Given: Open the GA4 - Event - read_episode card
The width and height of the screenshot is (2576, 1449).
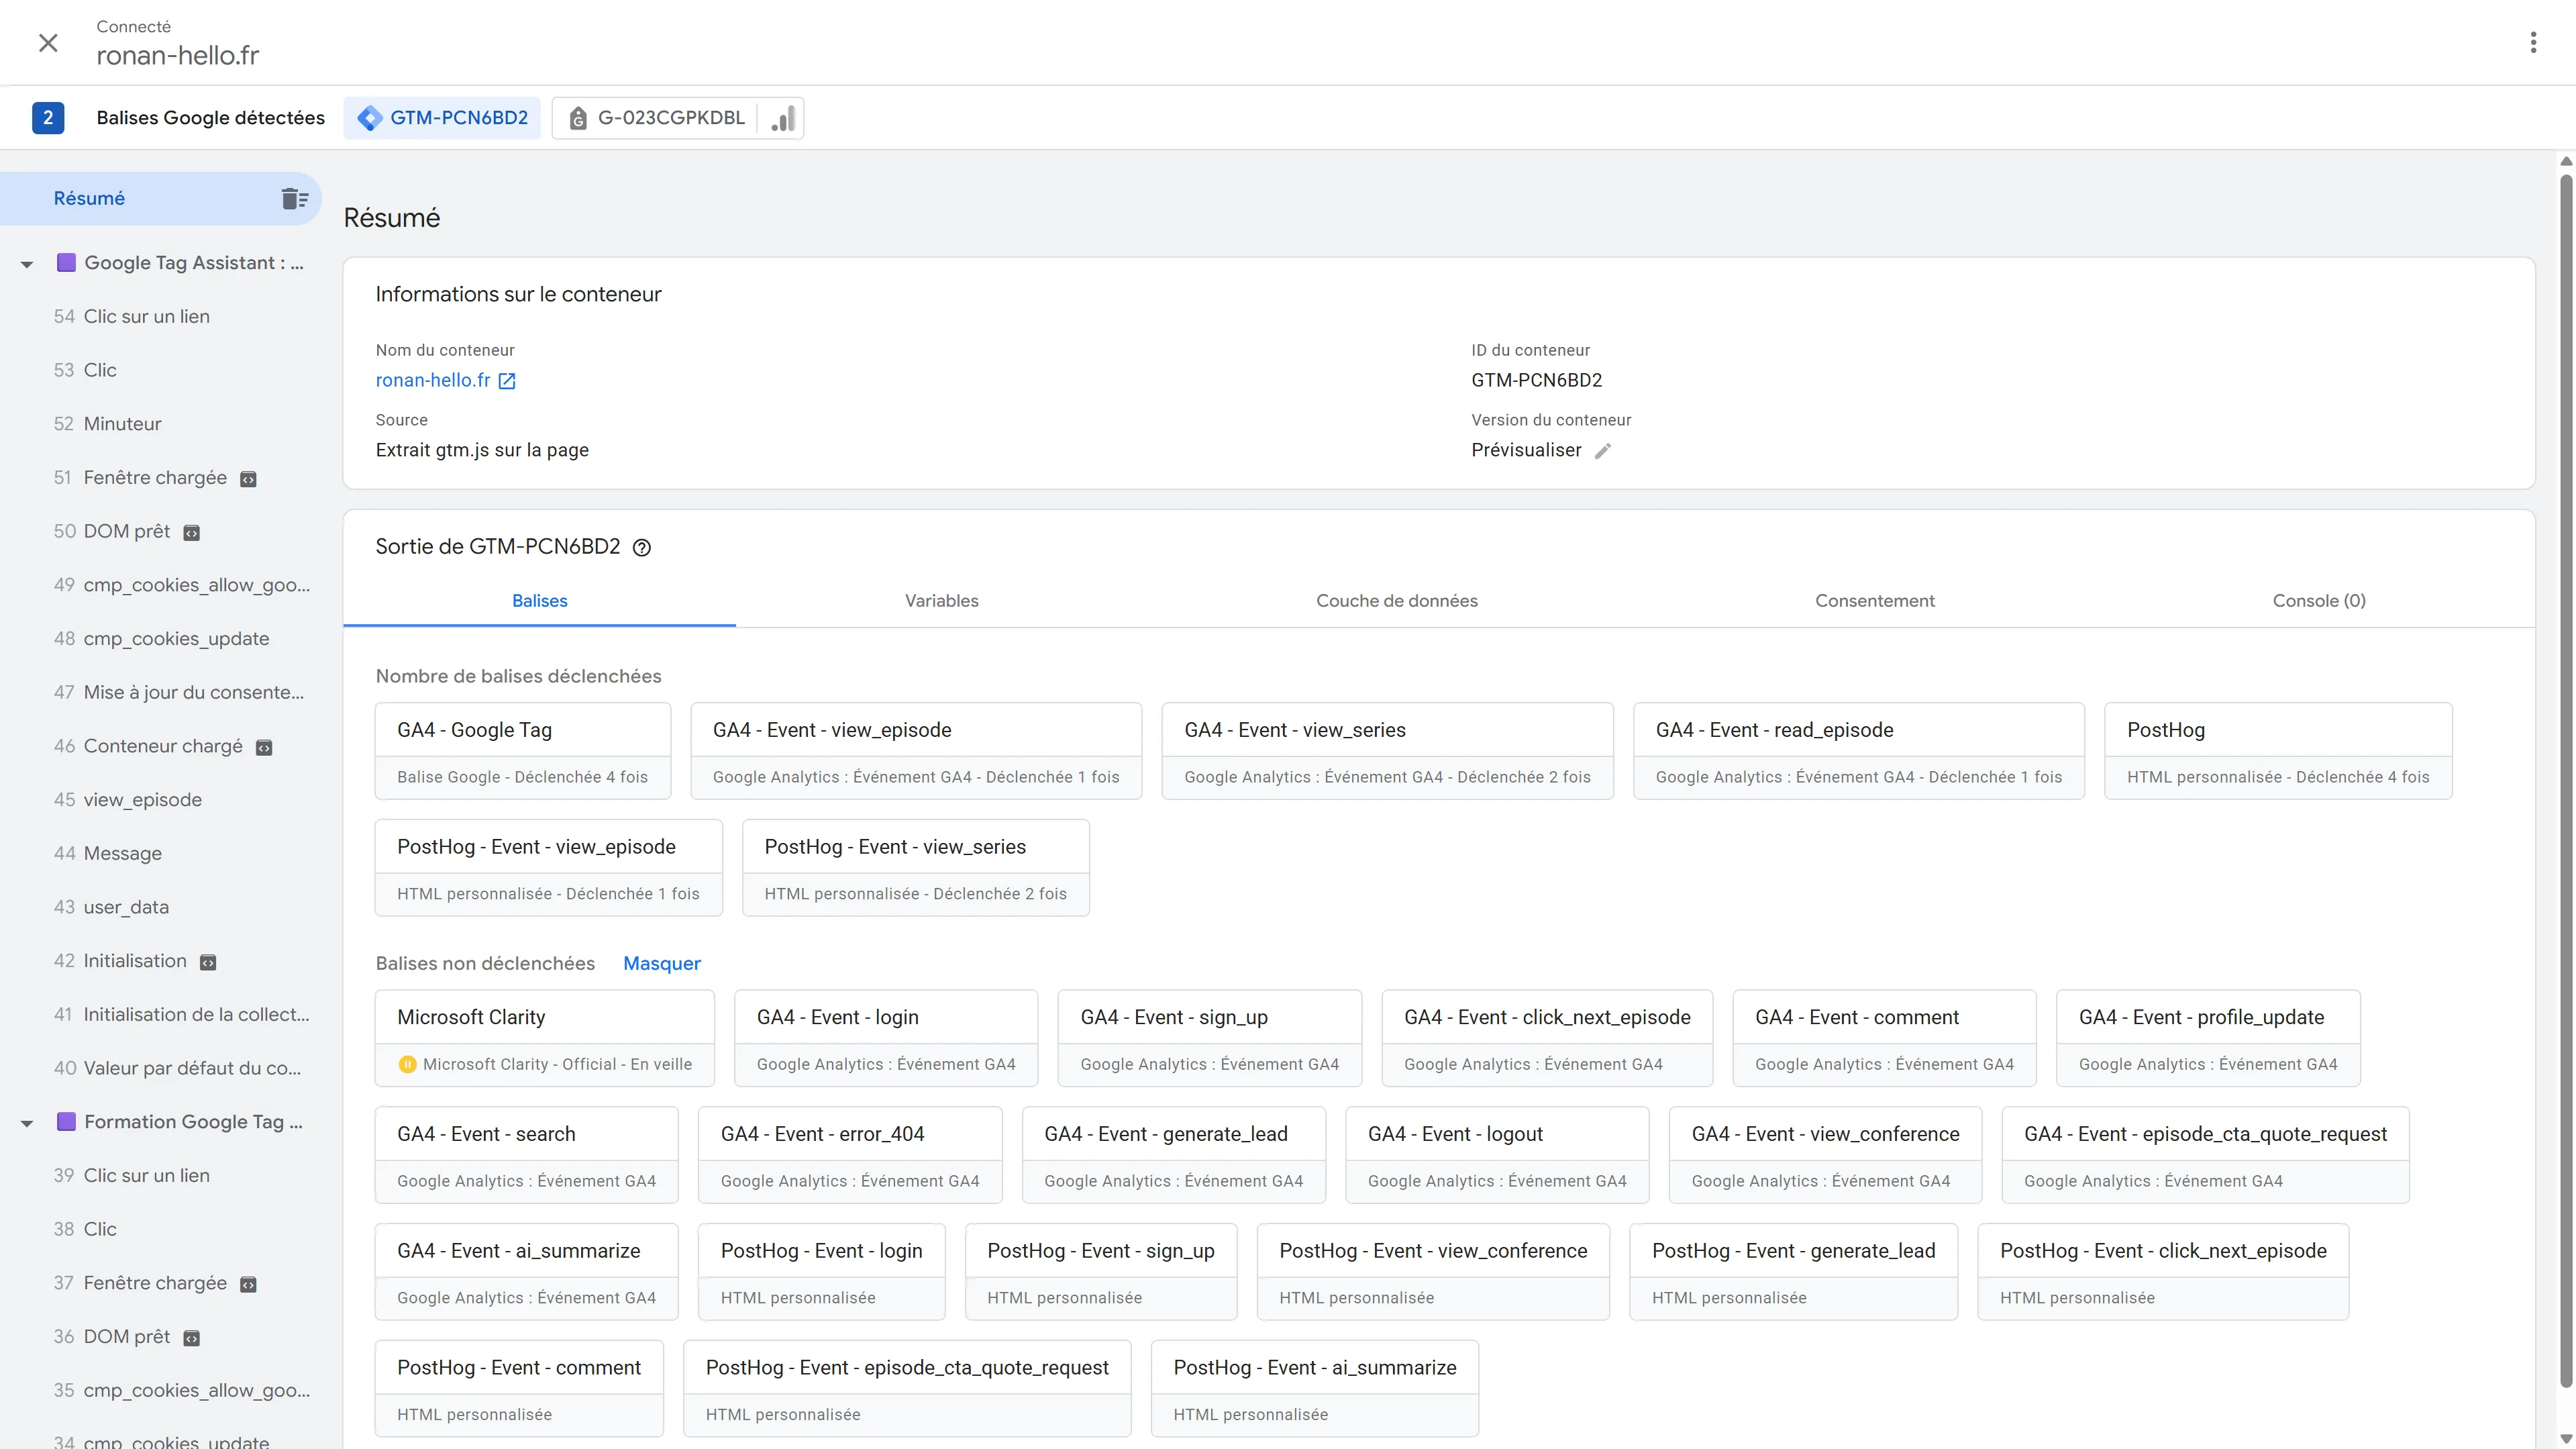Looking at the screenshot, I should [x=1859, y=751].
